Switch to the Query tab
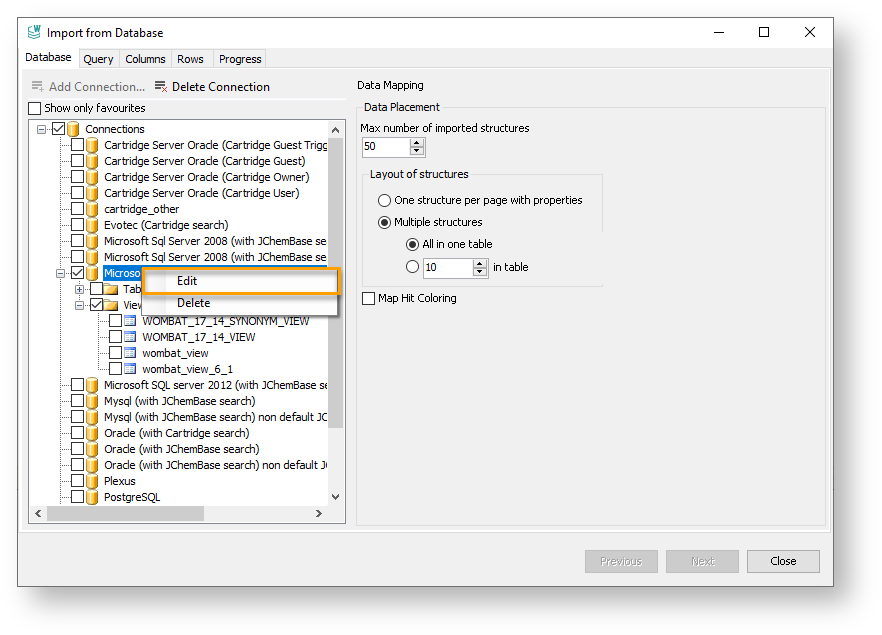This screenshot has width=882, height=635. pyautogui.click(x=98, y=60)
